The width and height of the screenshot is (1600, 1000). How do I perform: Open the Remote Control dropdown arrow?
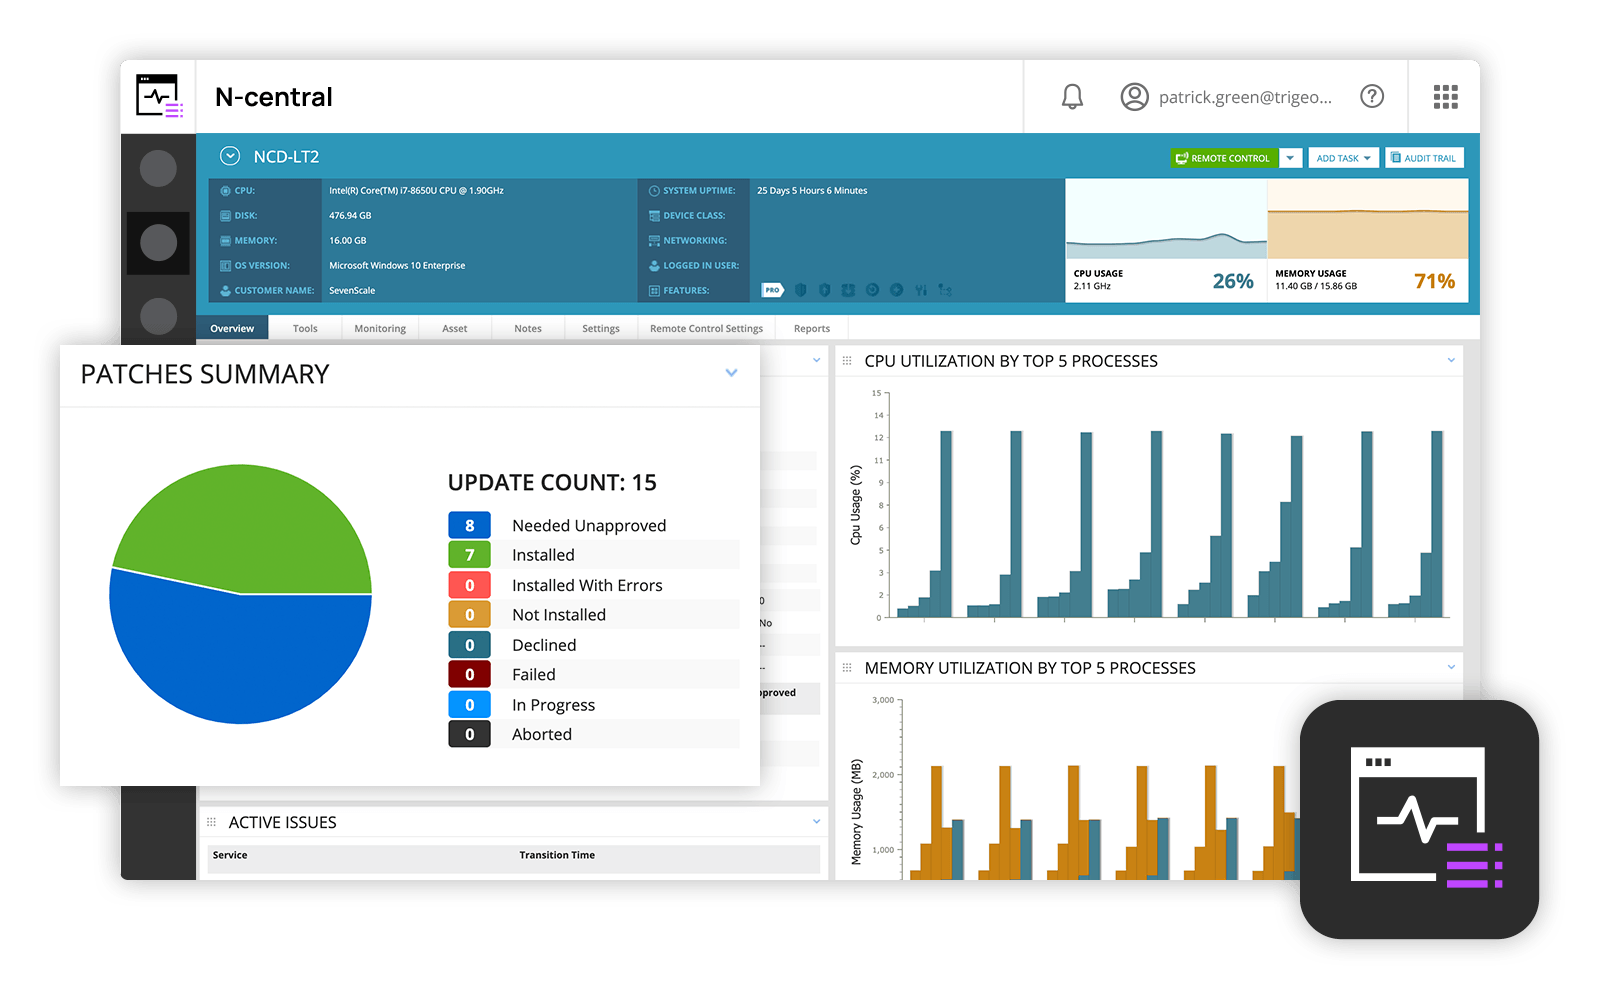[x=1291, y=157]
